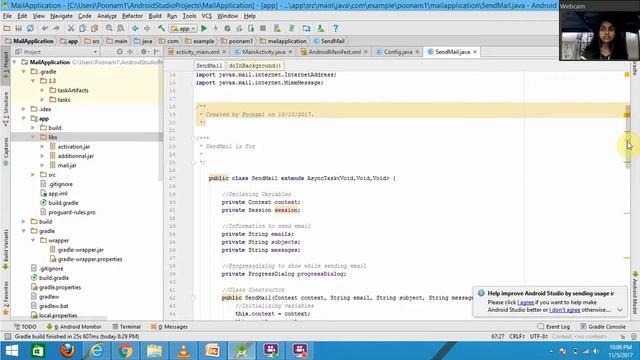The width and height of the screenshot is (640, 360).
Task: Click the Make Project hammer icon
Action: pyautogui.click(x=162, y=28)
